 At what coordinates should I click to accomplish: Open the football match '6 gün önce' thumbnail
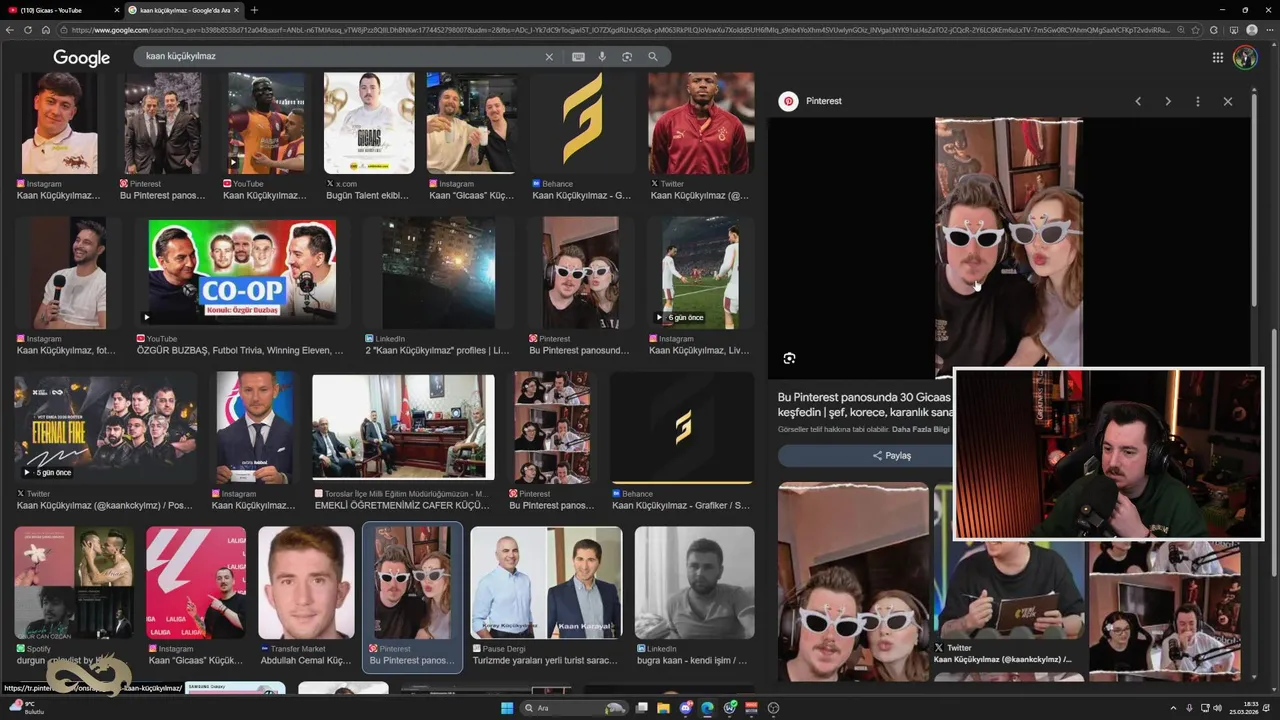[x=701, y=274]
